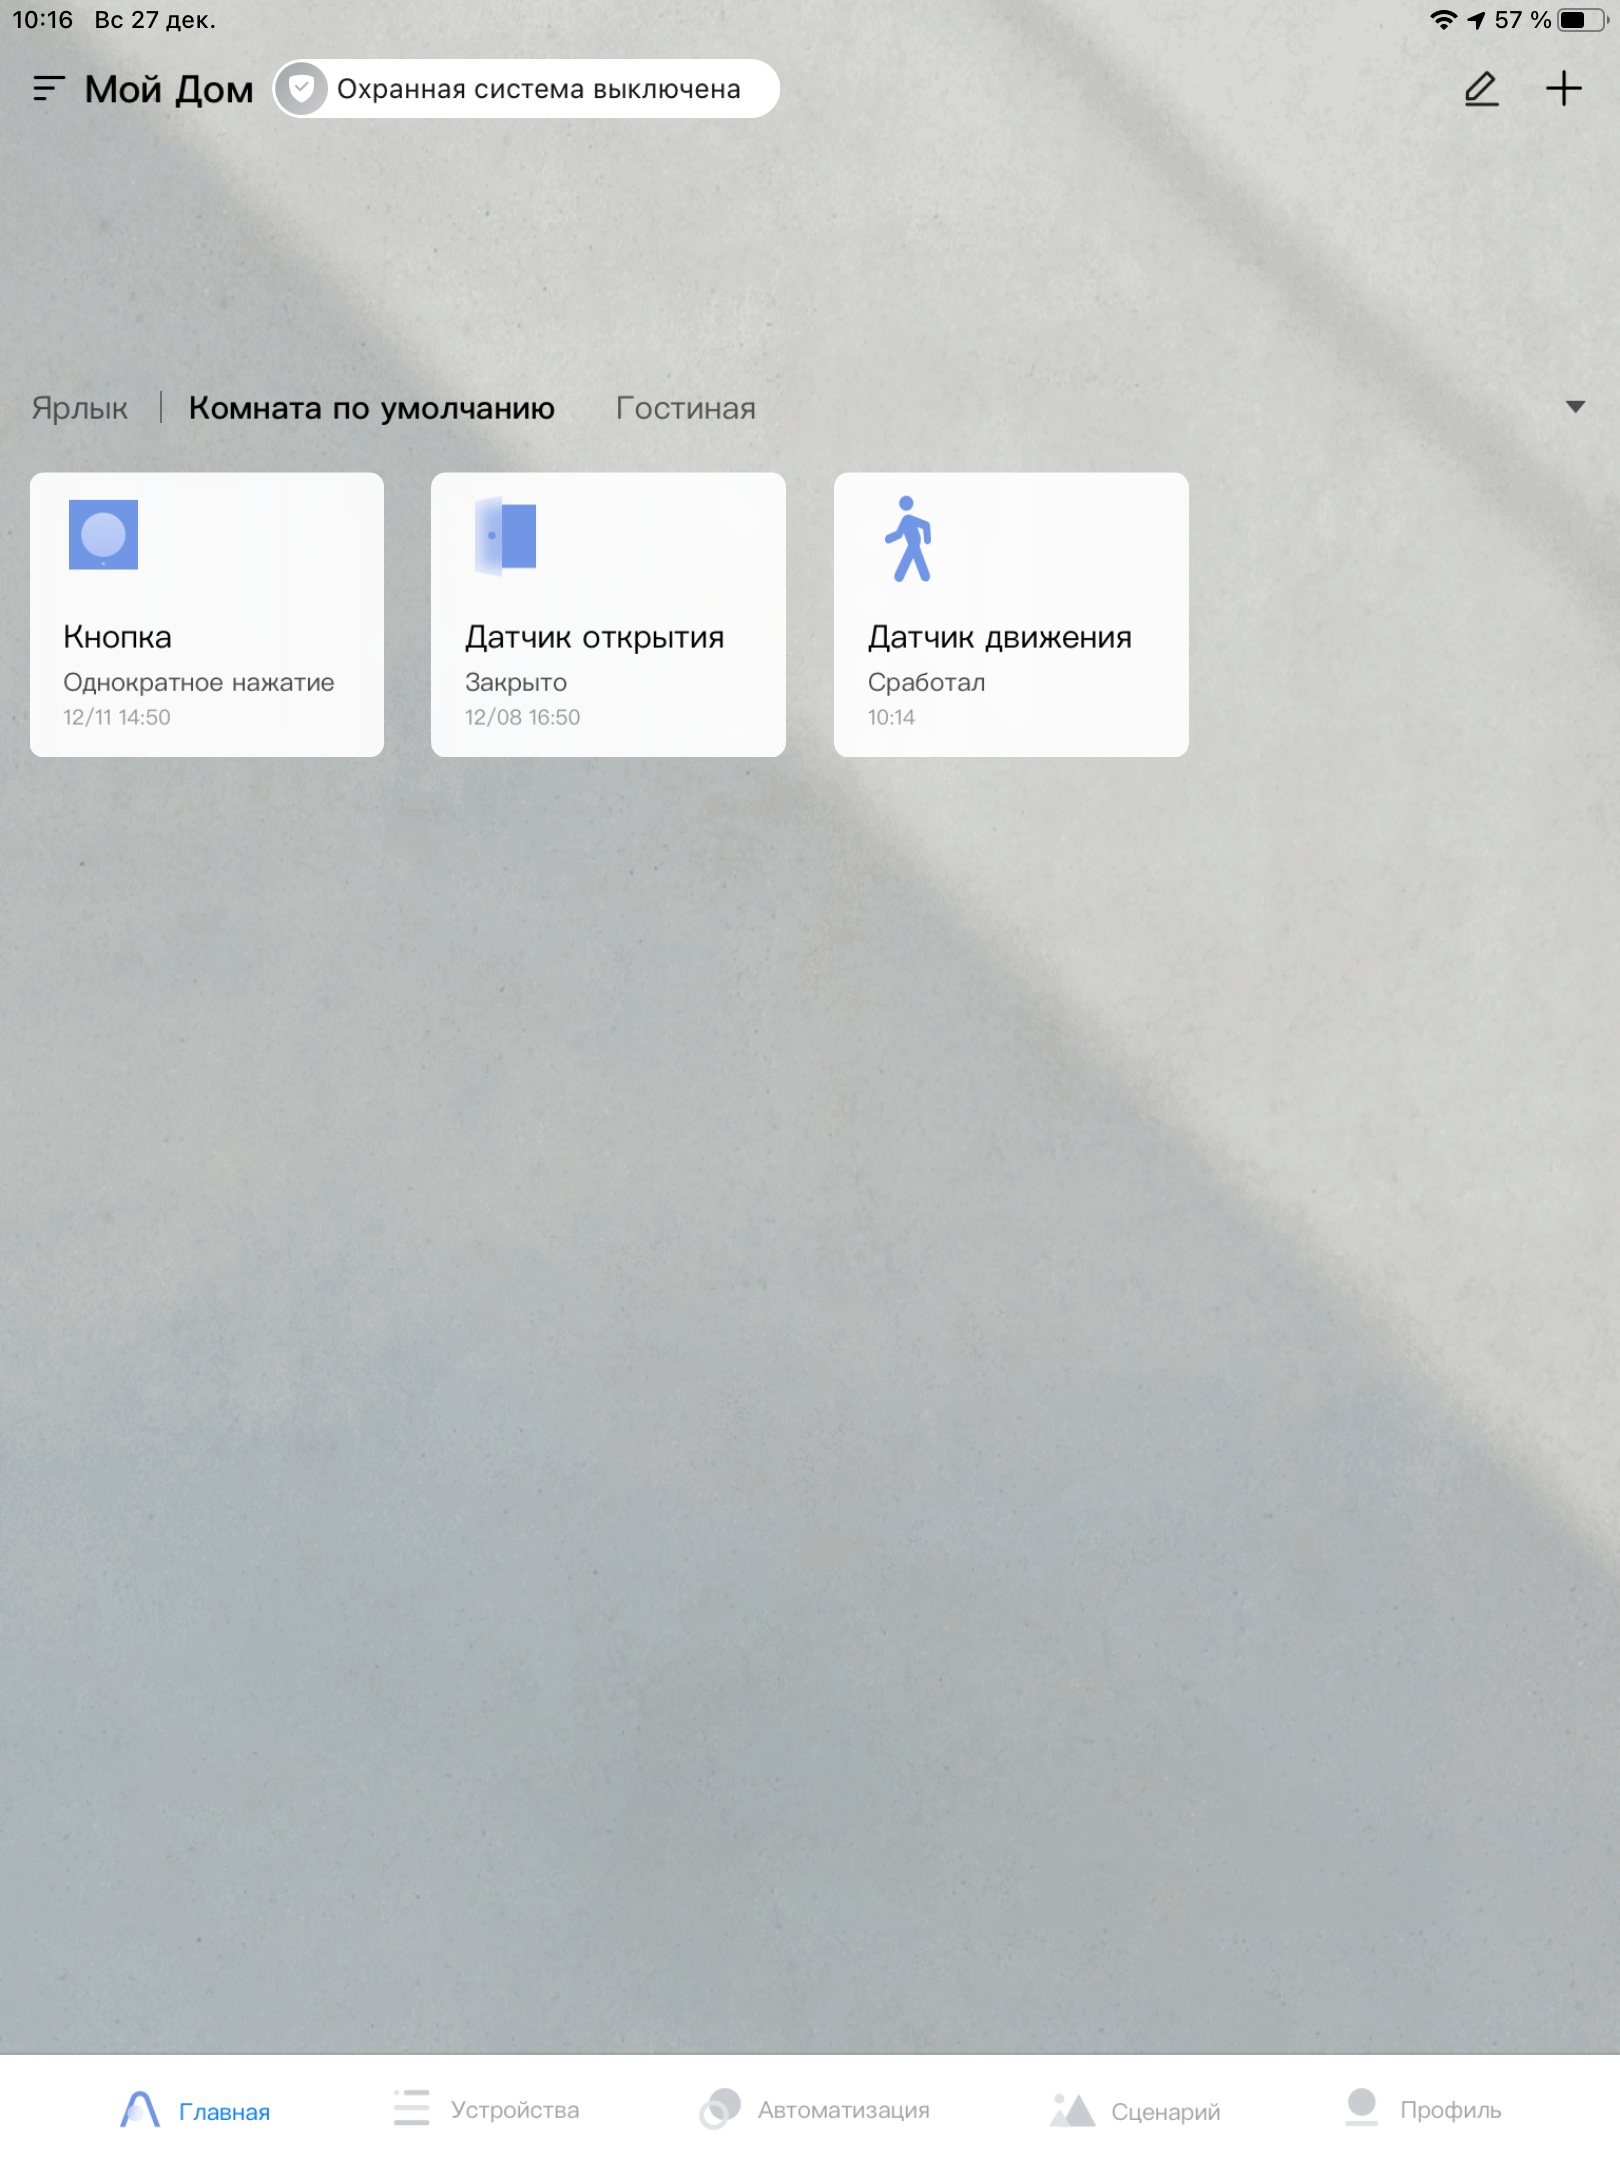Tap the door sensor icon
This screenshot has height=2160, width=1620.
pos(505,535)
